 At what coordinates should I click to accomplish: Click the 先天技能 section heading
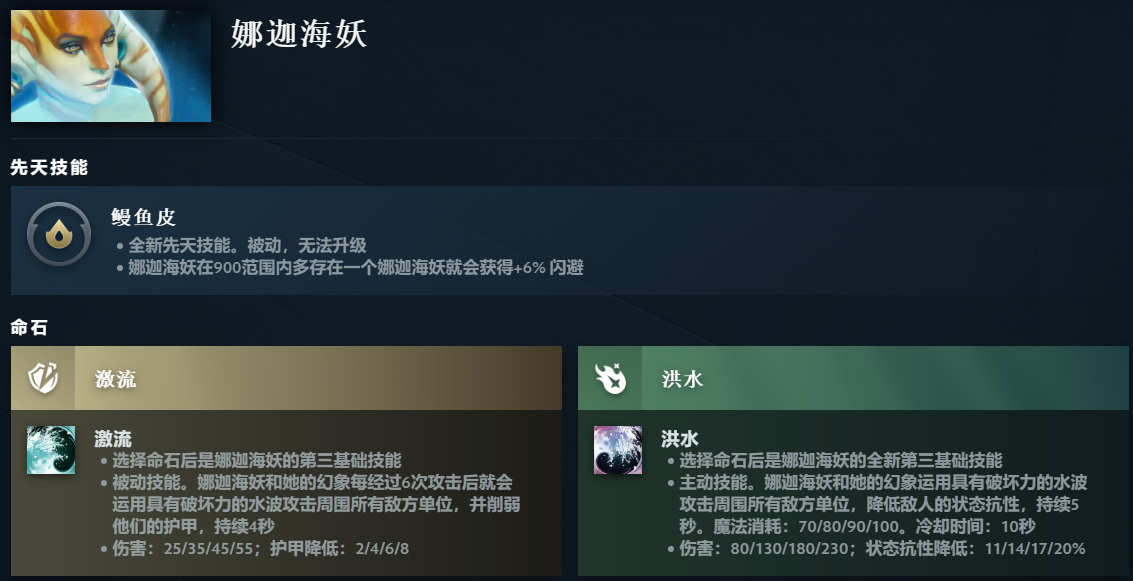pyautogui.click(x=49, y=168)
